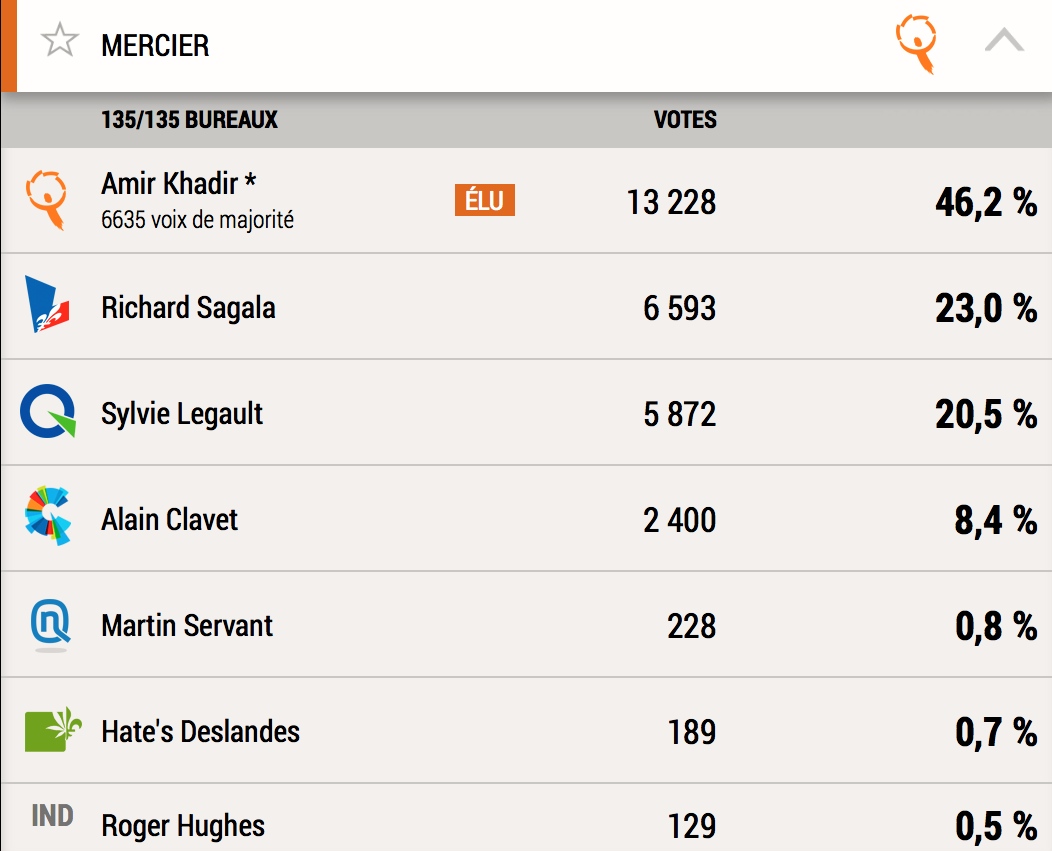This screenshot has height=851, width=1052.
Task: Click Richard Sagala's party logo
Action: coord(47,305)
